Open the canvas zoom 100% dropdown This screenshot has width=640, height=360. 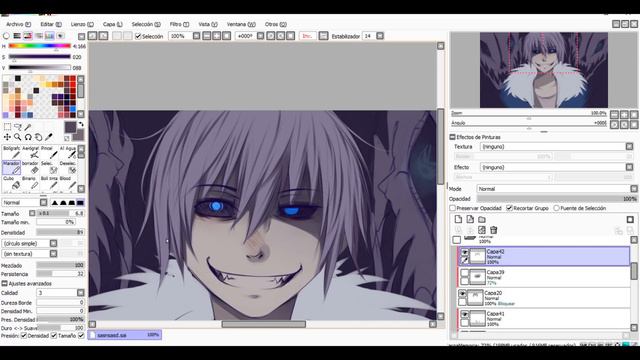pos(184,36)
